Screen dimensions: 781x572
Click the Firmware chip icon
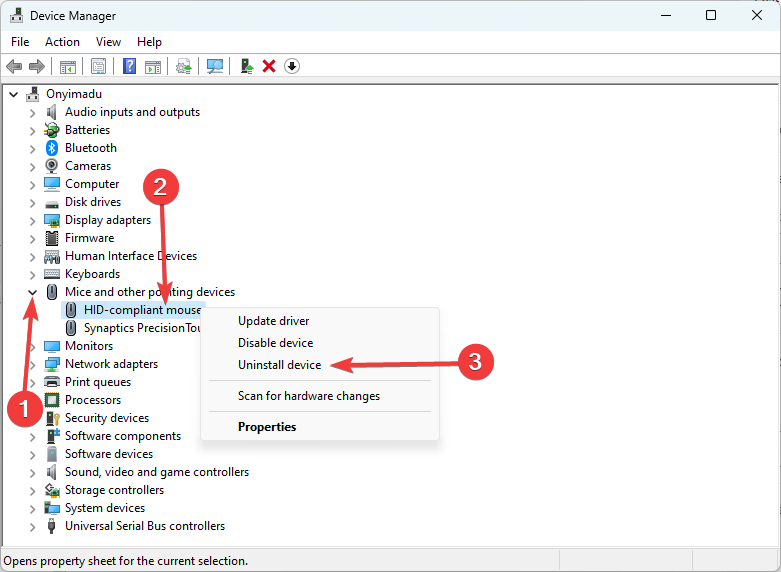tap(52, 238)
